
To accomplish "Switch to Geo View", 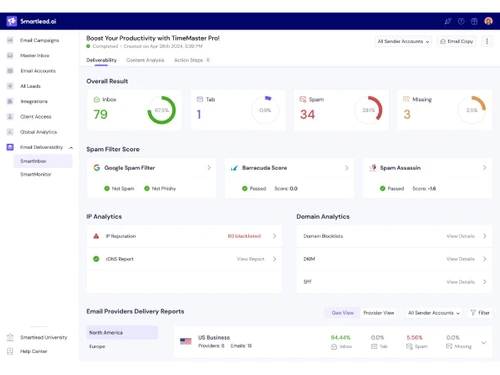I will point(343,313).
